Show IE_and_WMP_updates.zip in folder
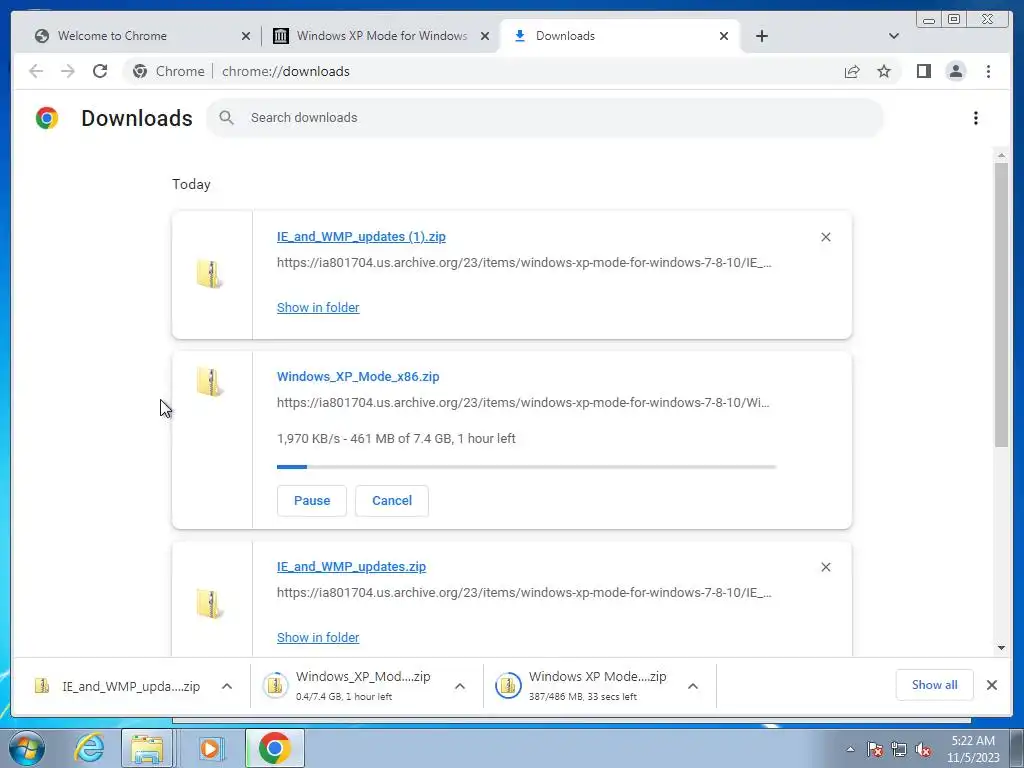The image size is (1024, 768). pos(318,637)
